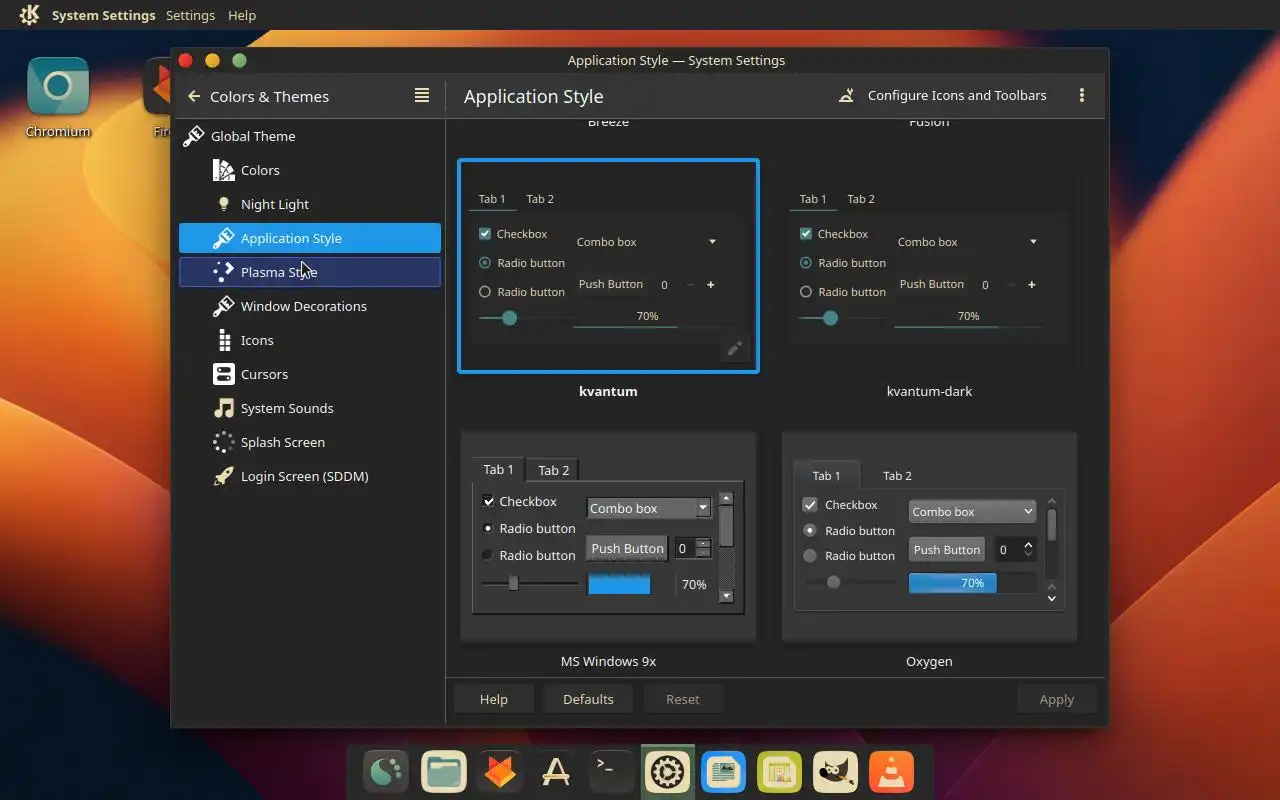Screen dimensions: 1280x800
Task: Open Combo box in kvantum preview
Action: 647,242
